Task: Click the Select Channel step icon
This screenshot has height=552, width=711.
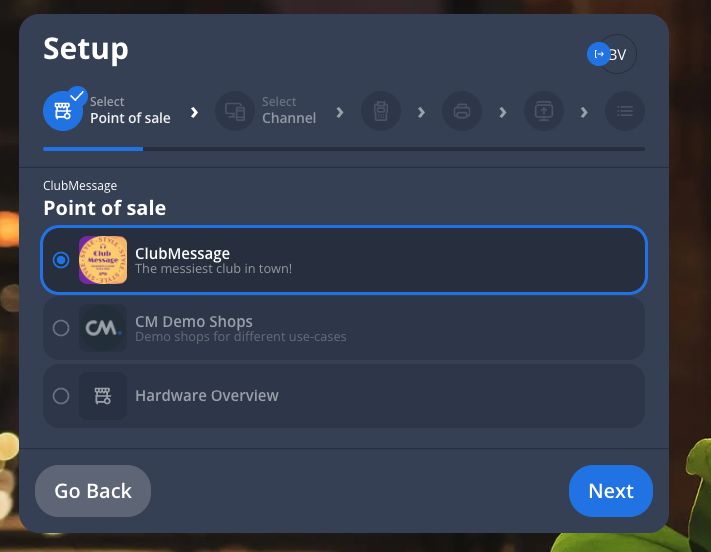Action: tap(235, 110)
